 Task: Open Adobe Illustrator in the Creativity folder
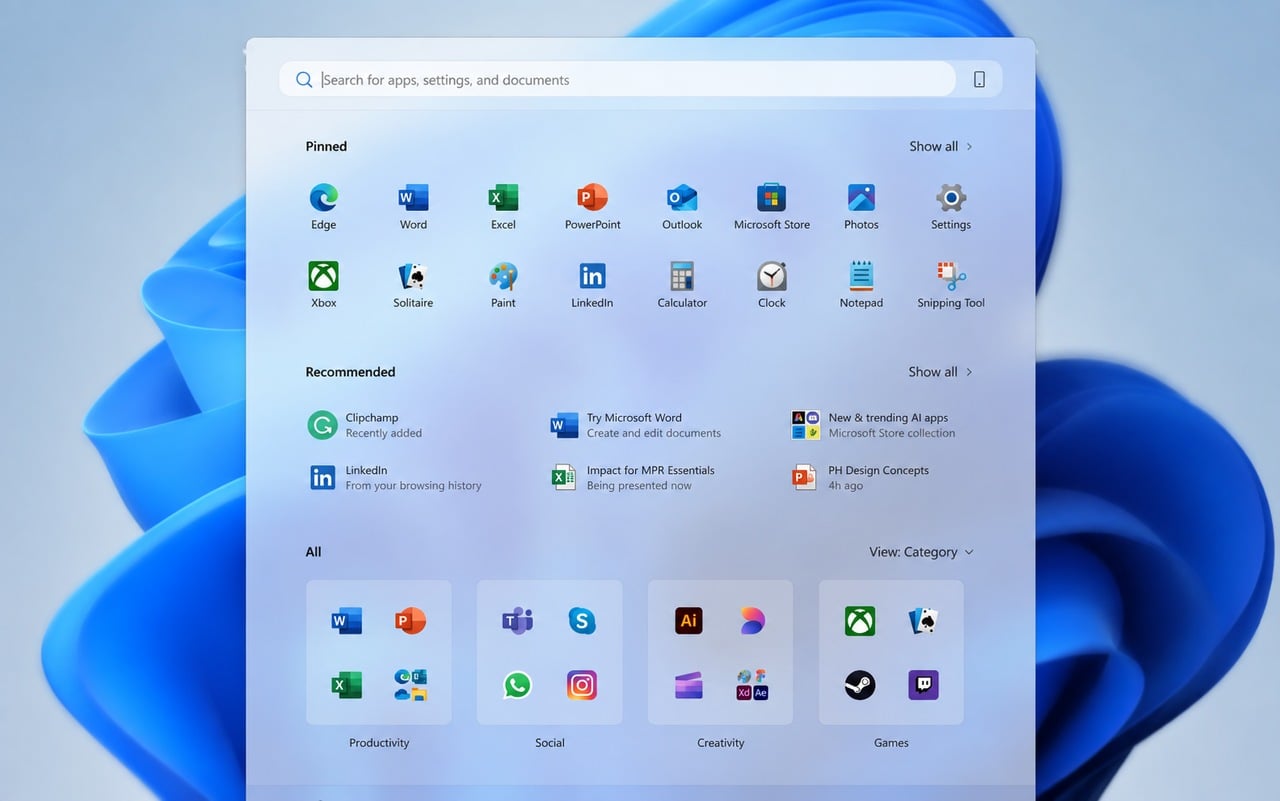pos(688,621)
